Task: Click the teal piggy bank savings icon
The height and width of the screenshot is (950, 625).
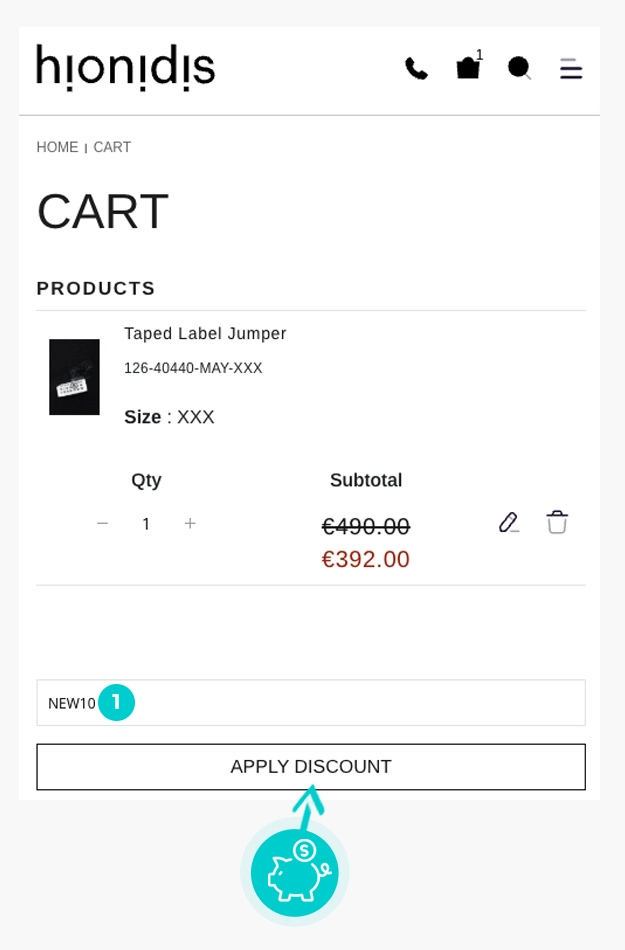Action: pyautogui.click(x=295, y=873)
